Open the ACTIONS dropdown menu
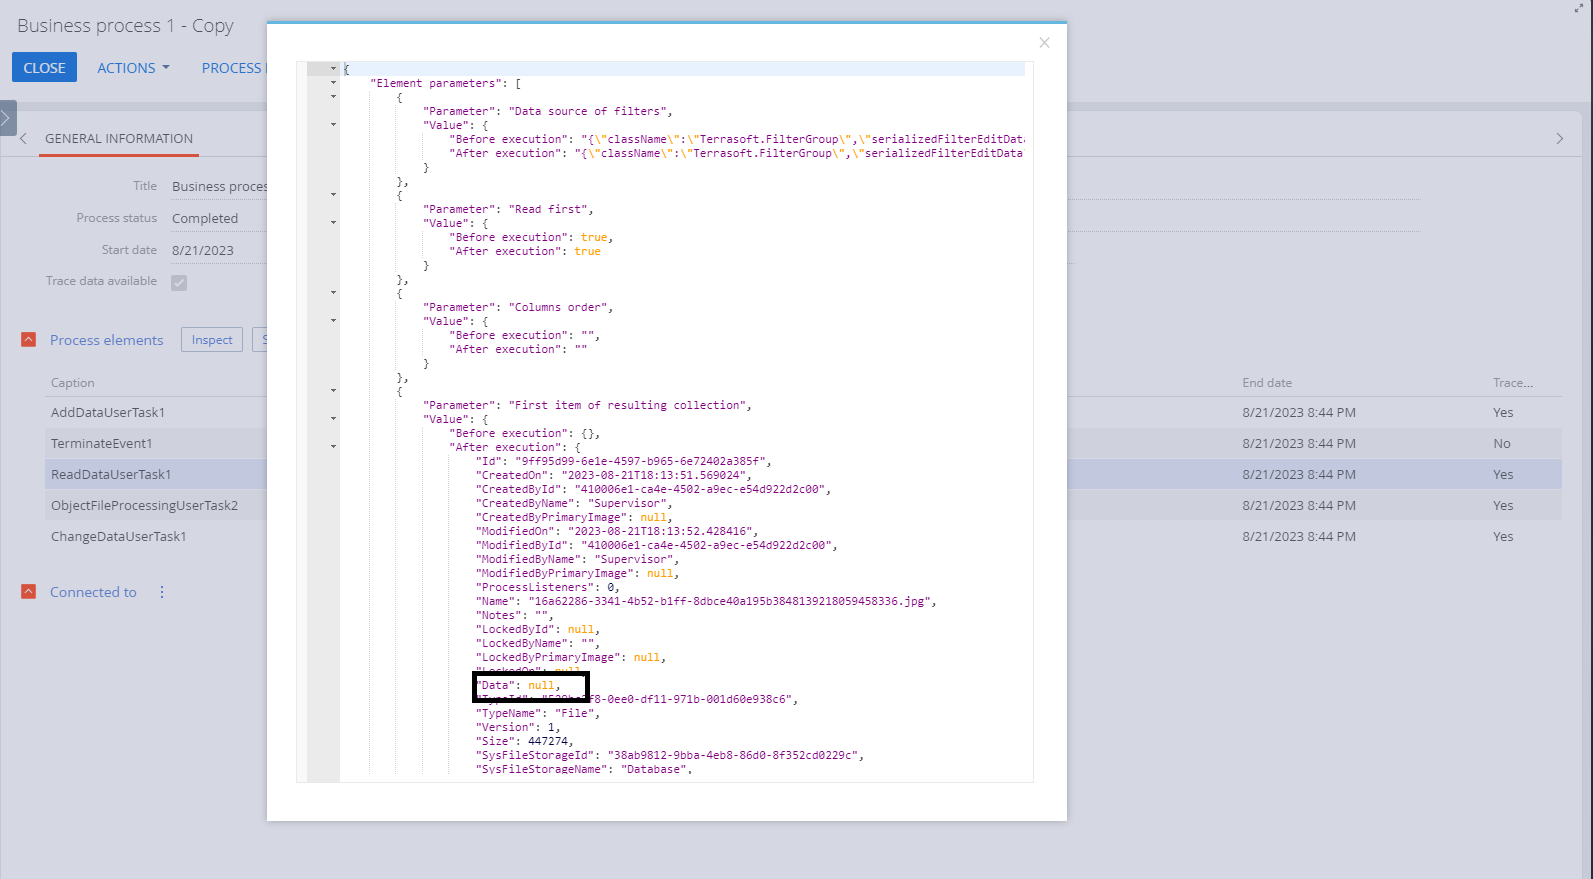This screenshot has width=1593, height=879. click(x=133, y=68)
